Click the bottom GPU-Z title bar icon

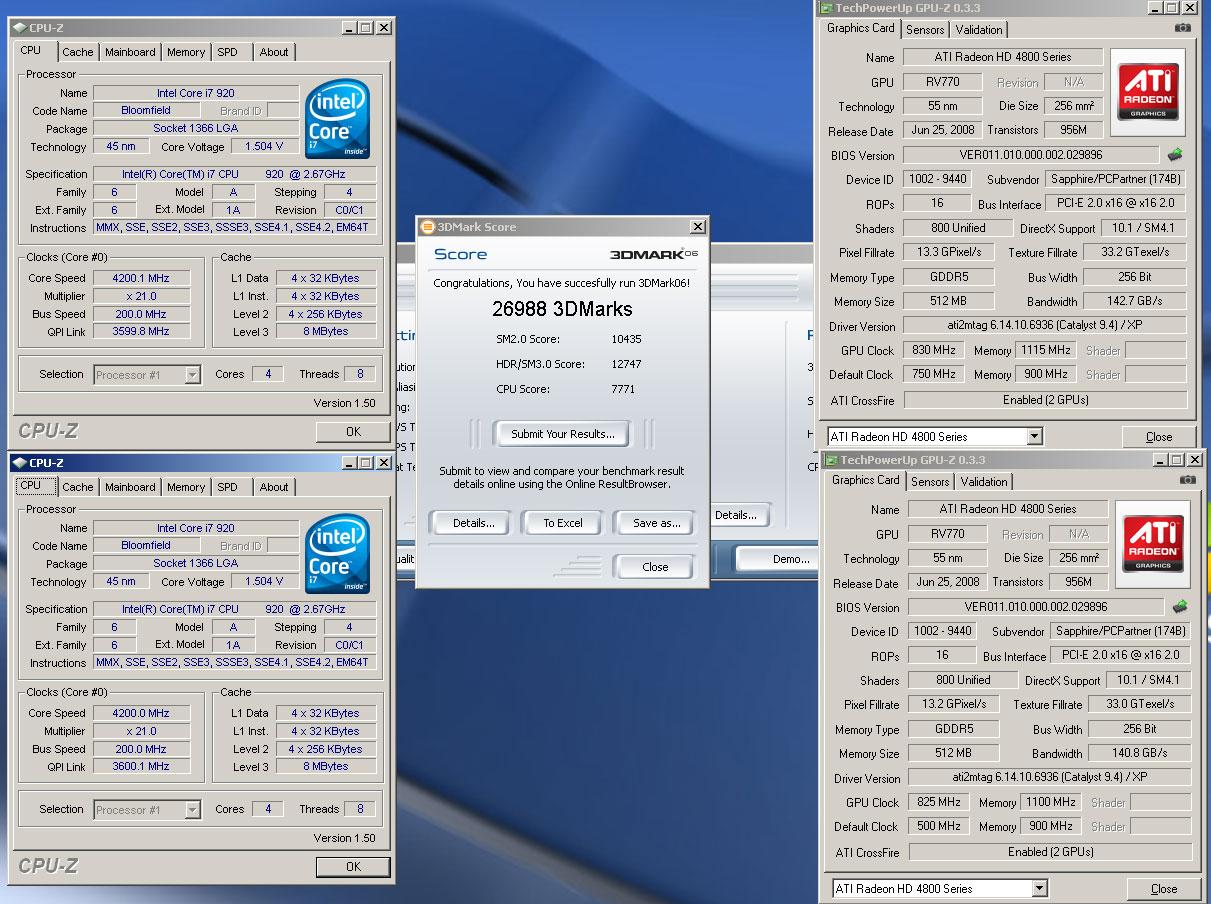click(x=830, y=460)
